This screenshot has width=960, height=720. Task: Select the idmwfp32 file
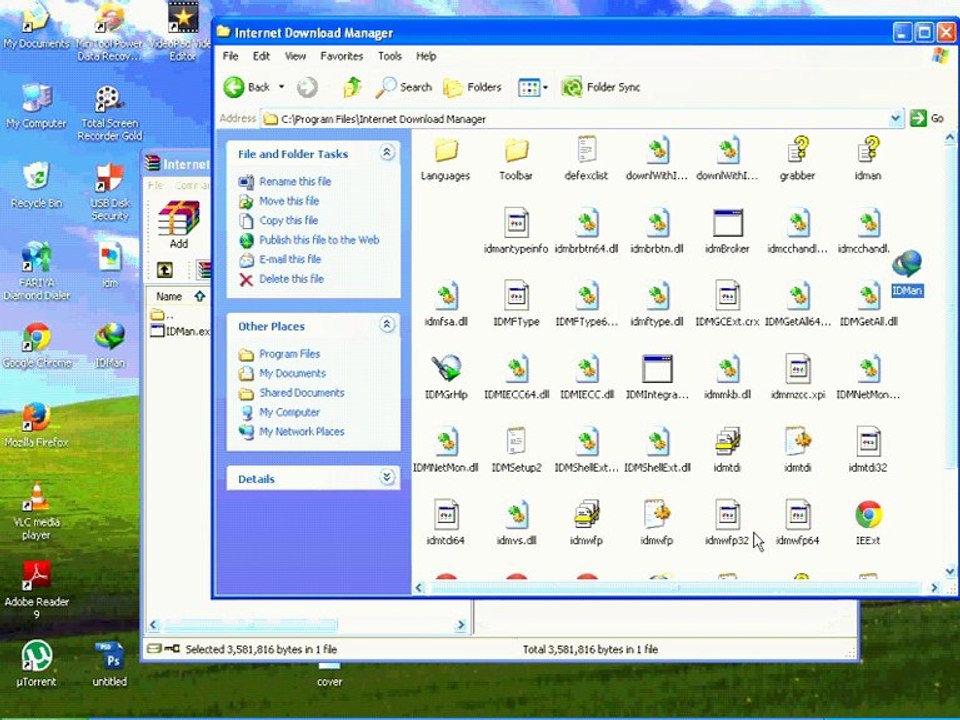pyautogui.click(x=727, y=523)
